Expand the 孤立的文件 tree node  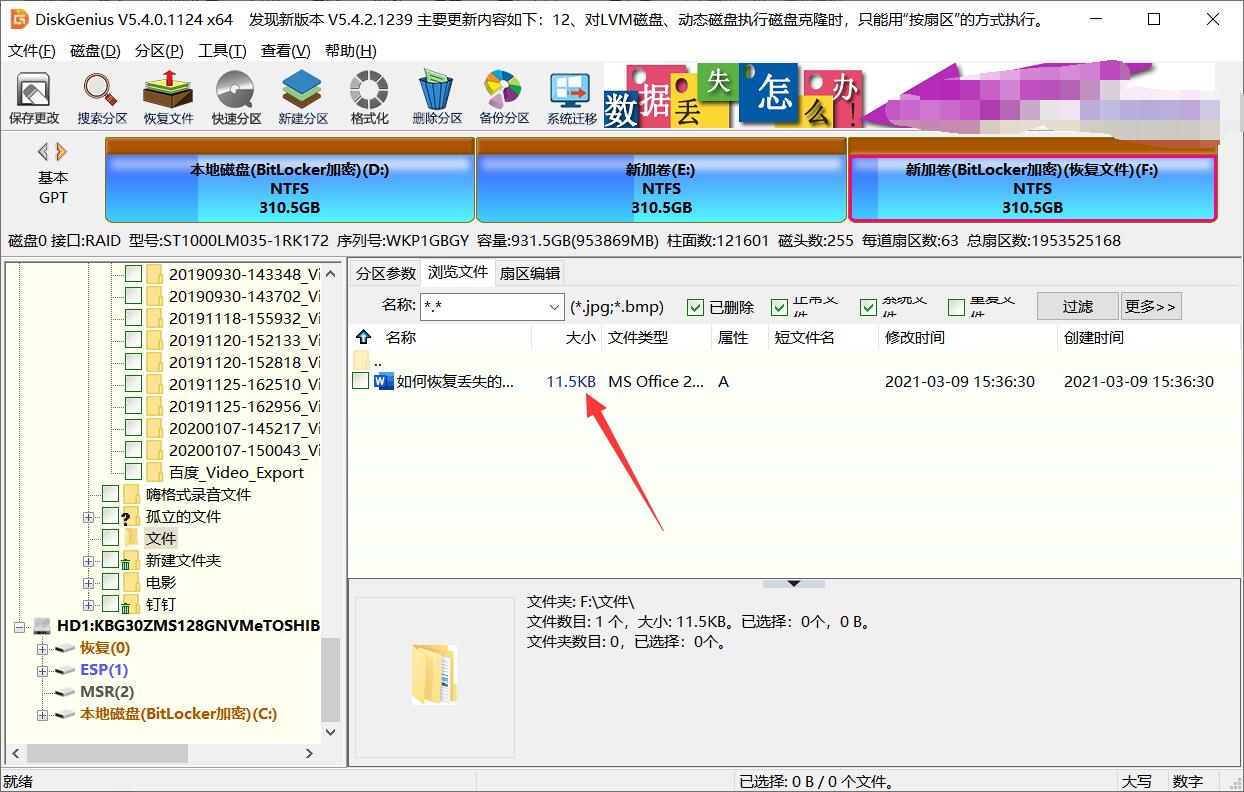[x=89, y=517]
